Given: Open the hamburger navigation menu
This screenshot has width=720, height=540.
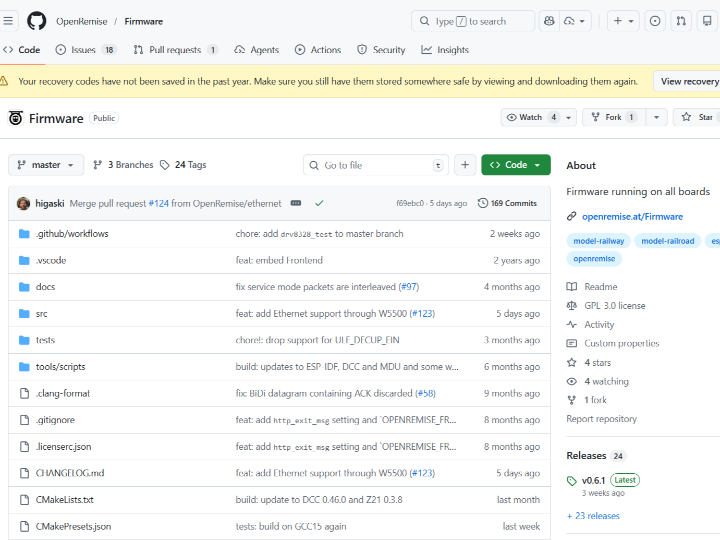Looking at the screenshot, I should tap(9, 21).
